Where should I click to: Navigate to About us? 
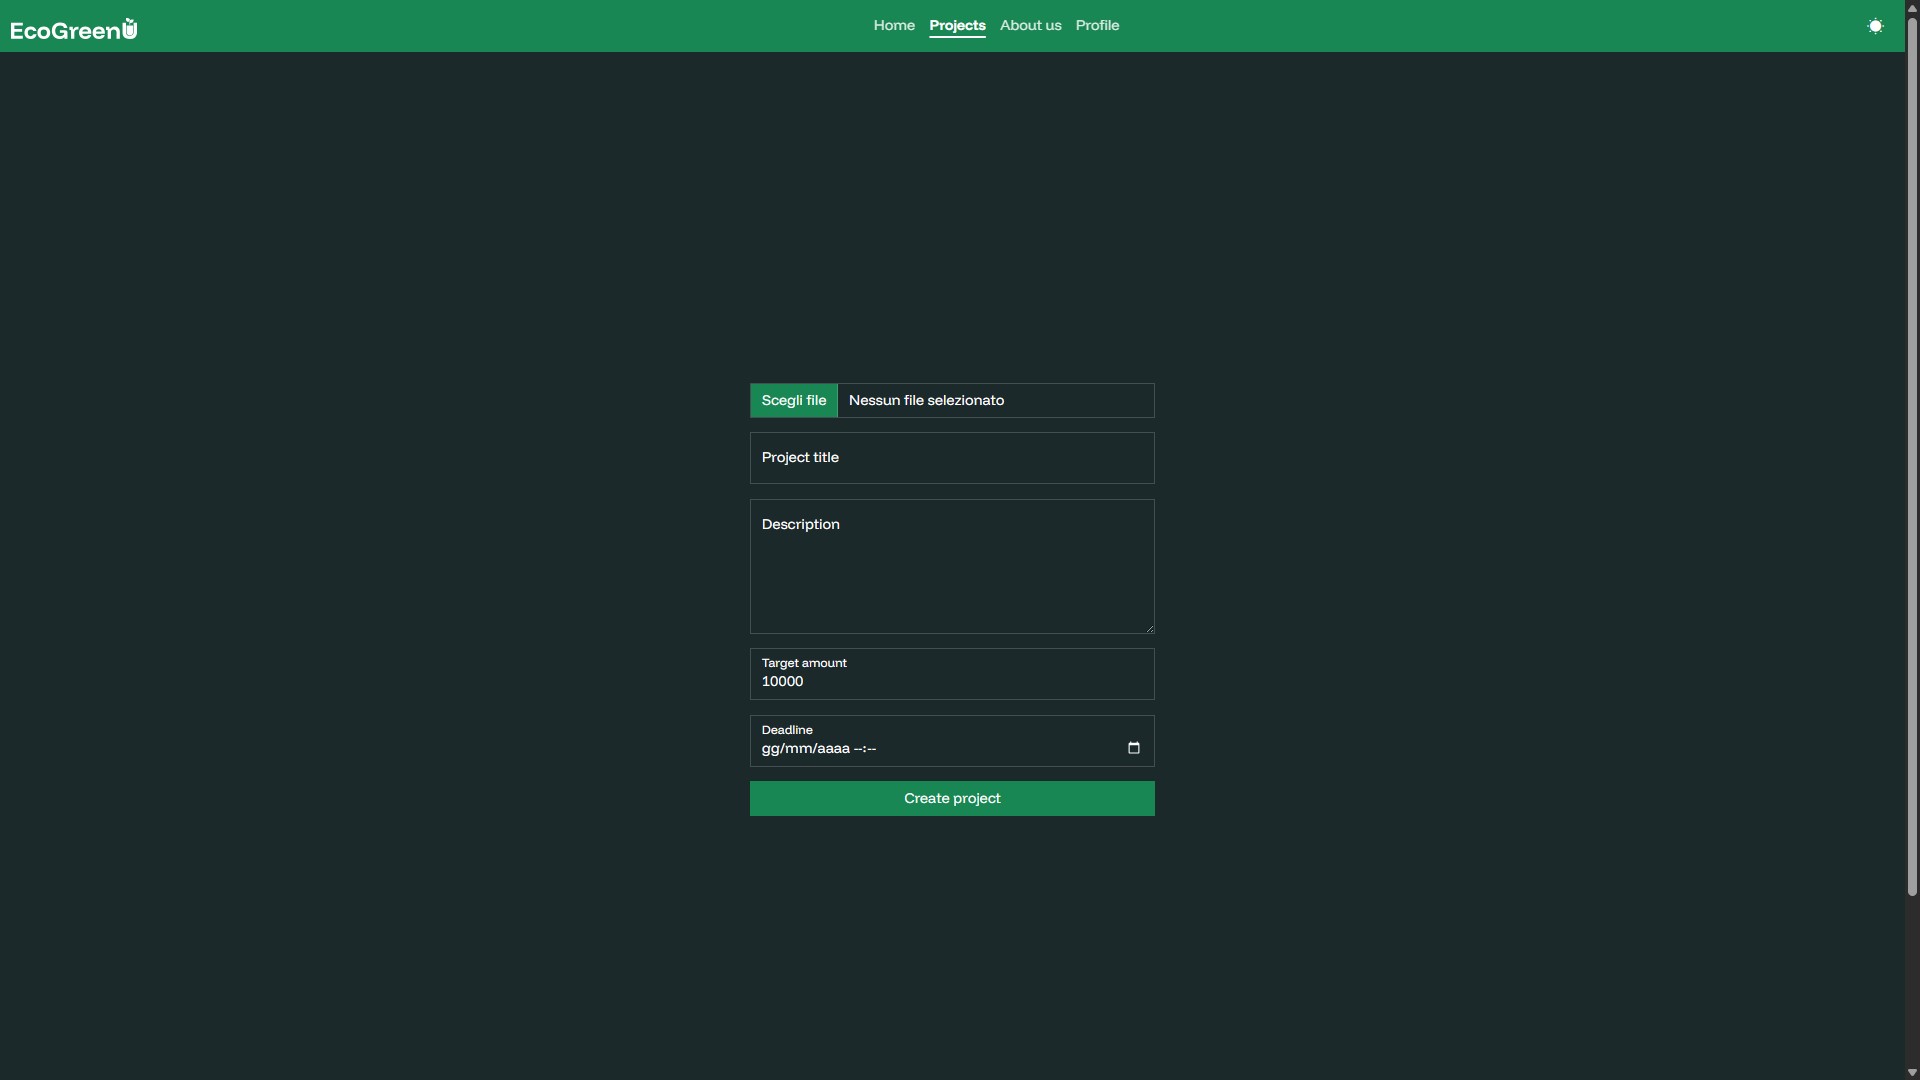pos(1030,25)
